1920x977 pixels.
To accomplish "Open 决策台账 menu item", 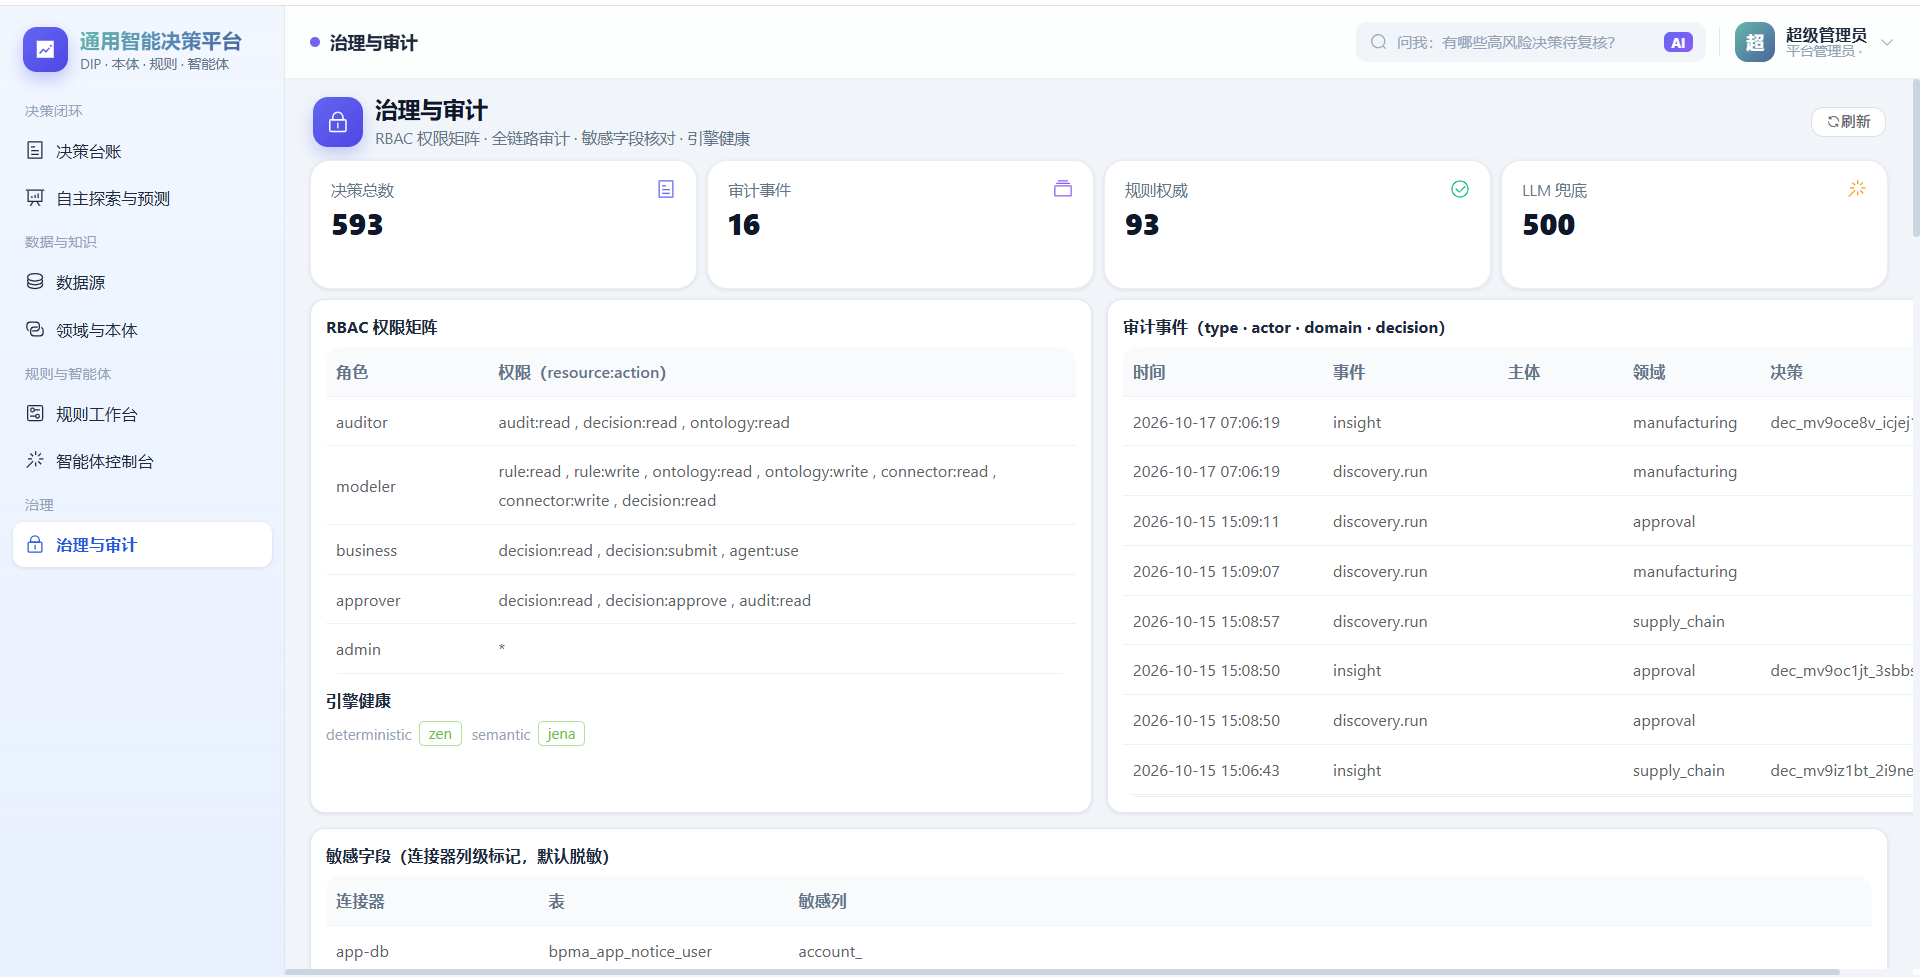I will pyautogui.click(x=142, y=151).
